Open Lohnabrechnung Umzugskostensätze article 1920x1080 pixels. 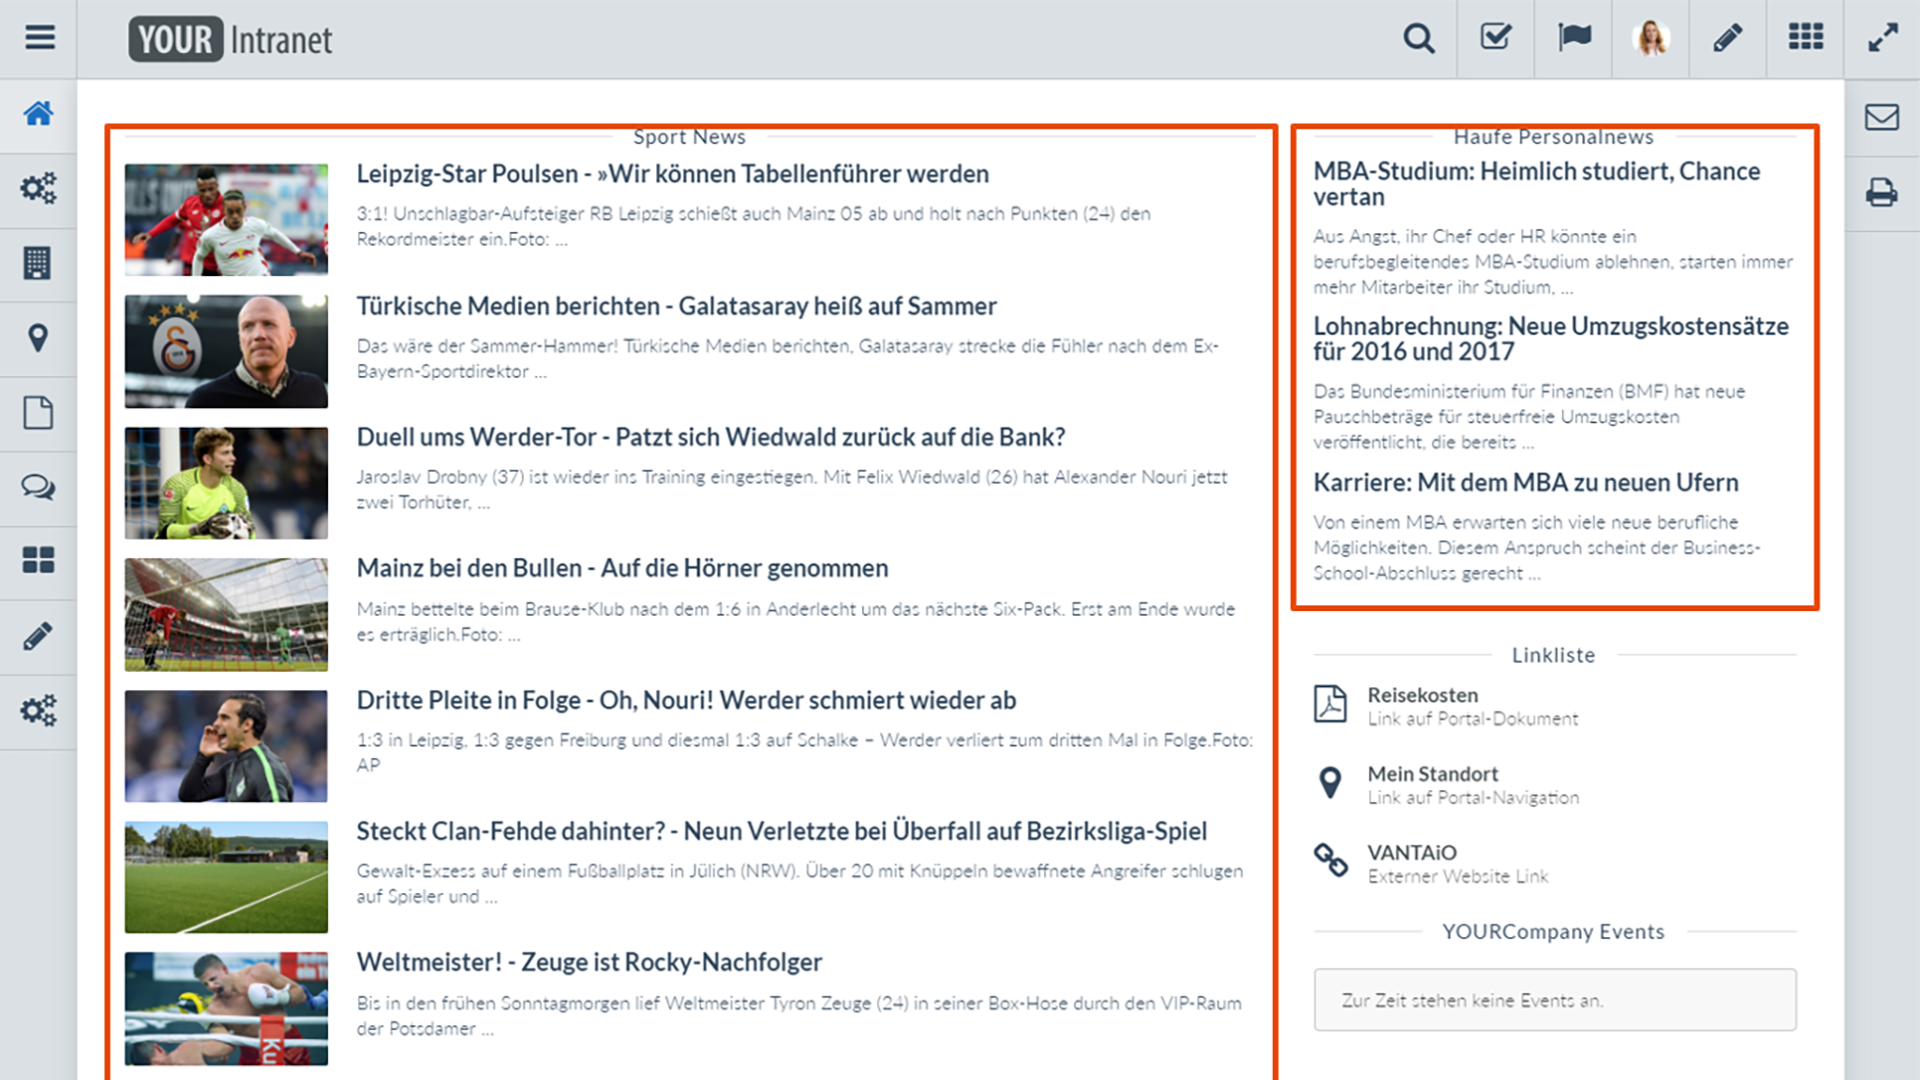point(1551,339)
